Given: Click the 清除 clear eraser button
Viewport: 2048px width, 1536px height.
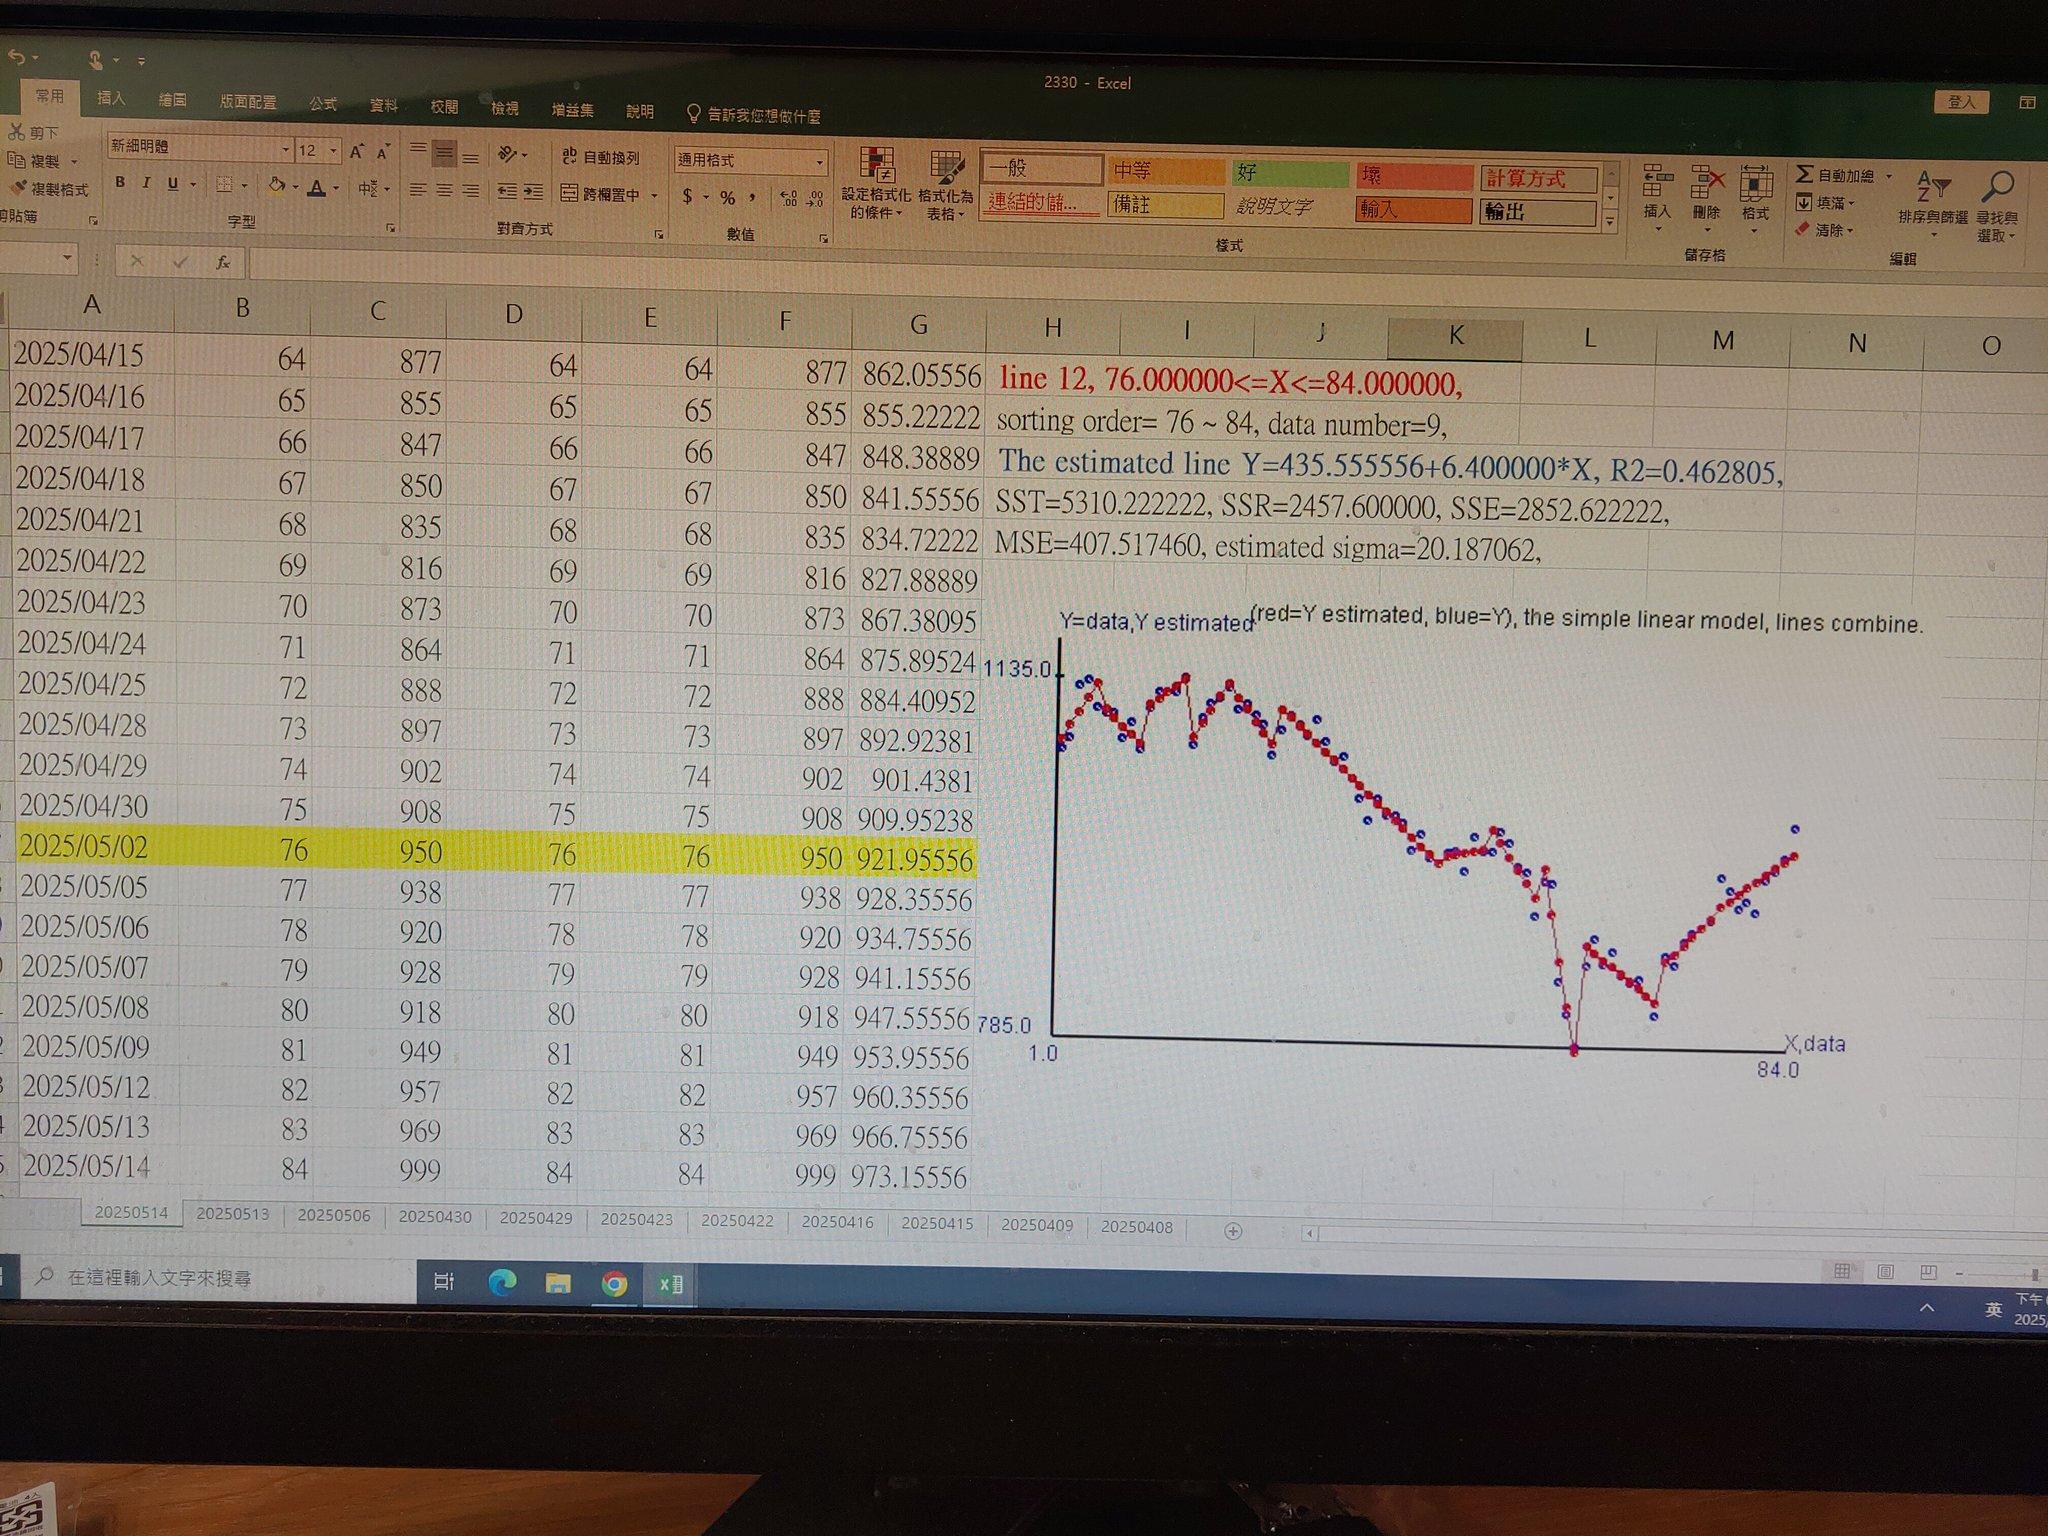Looking at the screenshot, I should [x=1824, y=230].
